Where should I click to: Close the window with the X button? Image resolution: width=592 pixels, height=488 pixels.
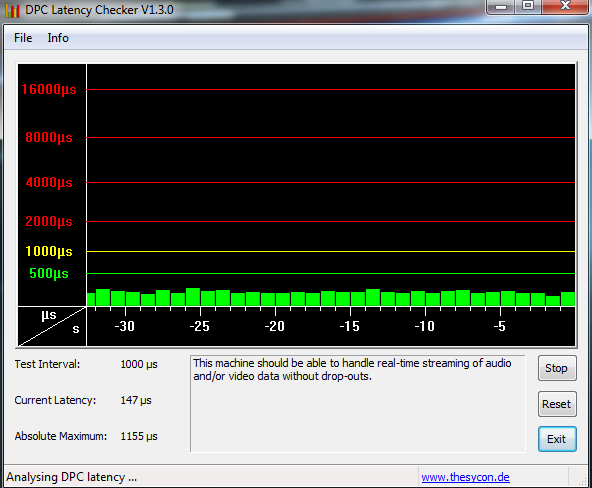click(565, 6)
